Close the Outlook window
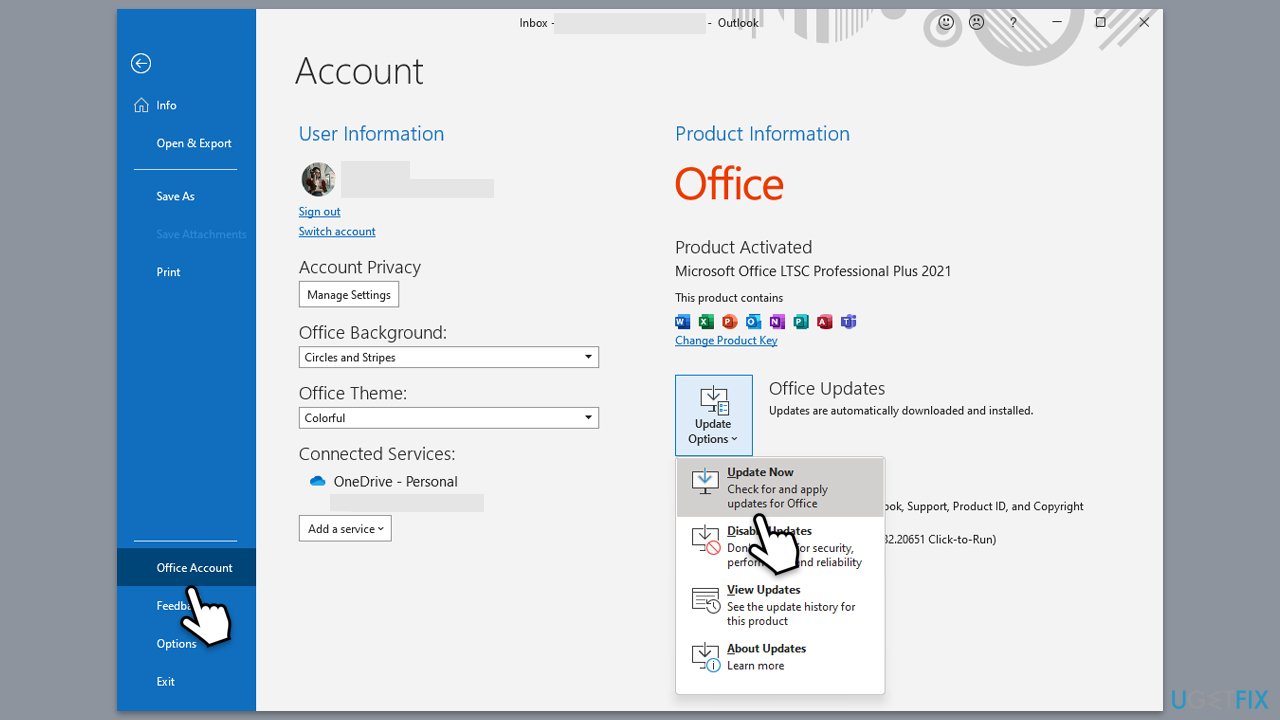The height and width of the screenshot is (720, 1280). tap(1144, 22)
